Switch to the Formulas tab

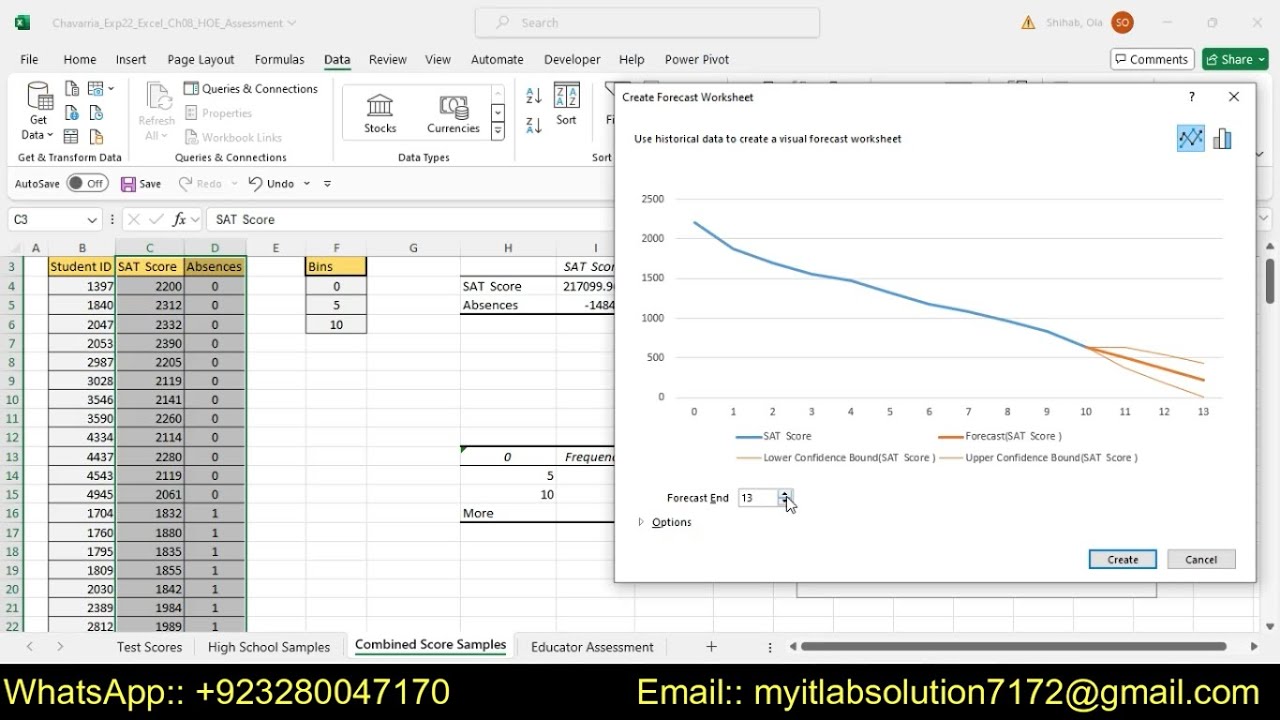(279, 60)
